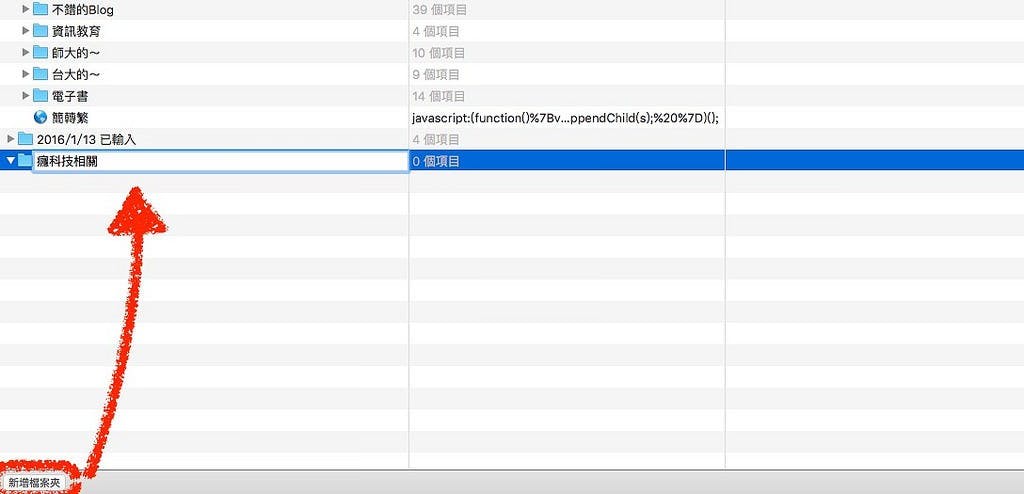Image resolution: width=1024 pixels, height=494 pixels.
Task: Expand the 2016/1/13 已輸入 folder
Action: pyautogui.click(x=10, y=139)
